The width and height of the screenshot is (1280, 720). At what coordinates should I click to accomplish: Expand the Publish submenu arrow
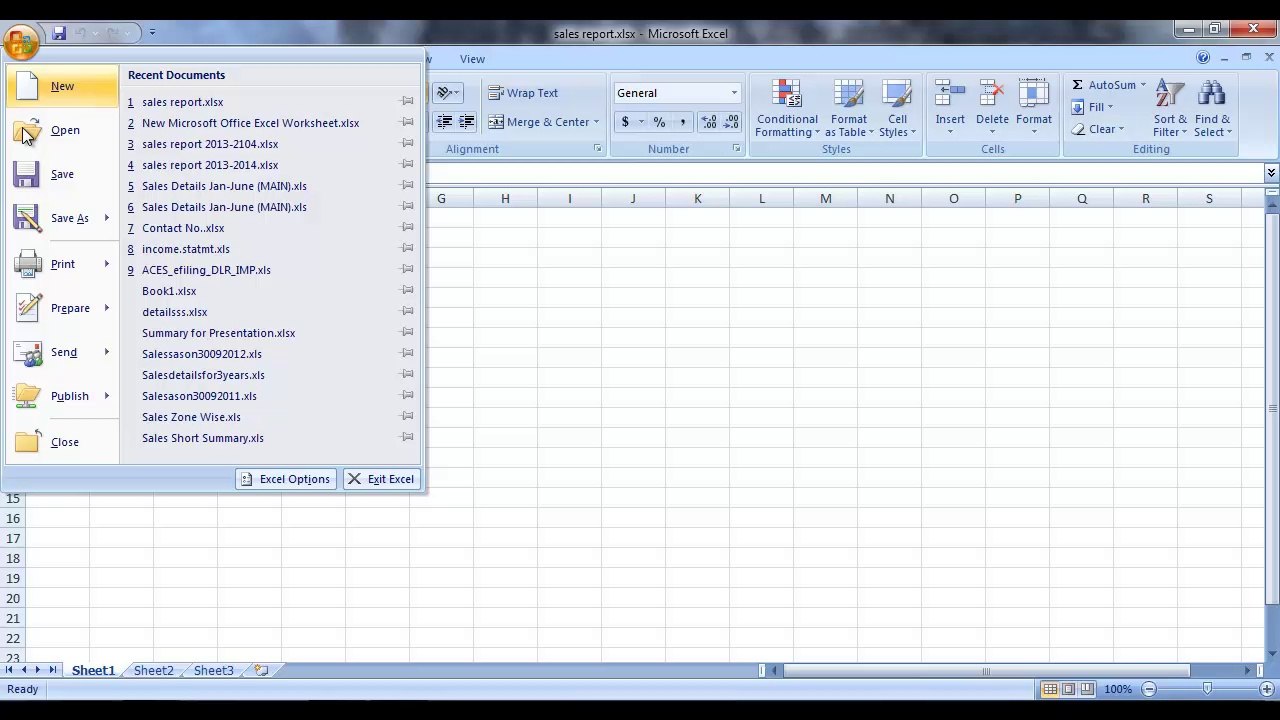pos(107,396)
